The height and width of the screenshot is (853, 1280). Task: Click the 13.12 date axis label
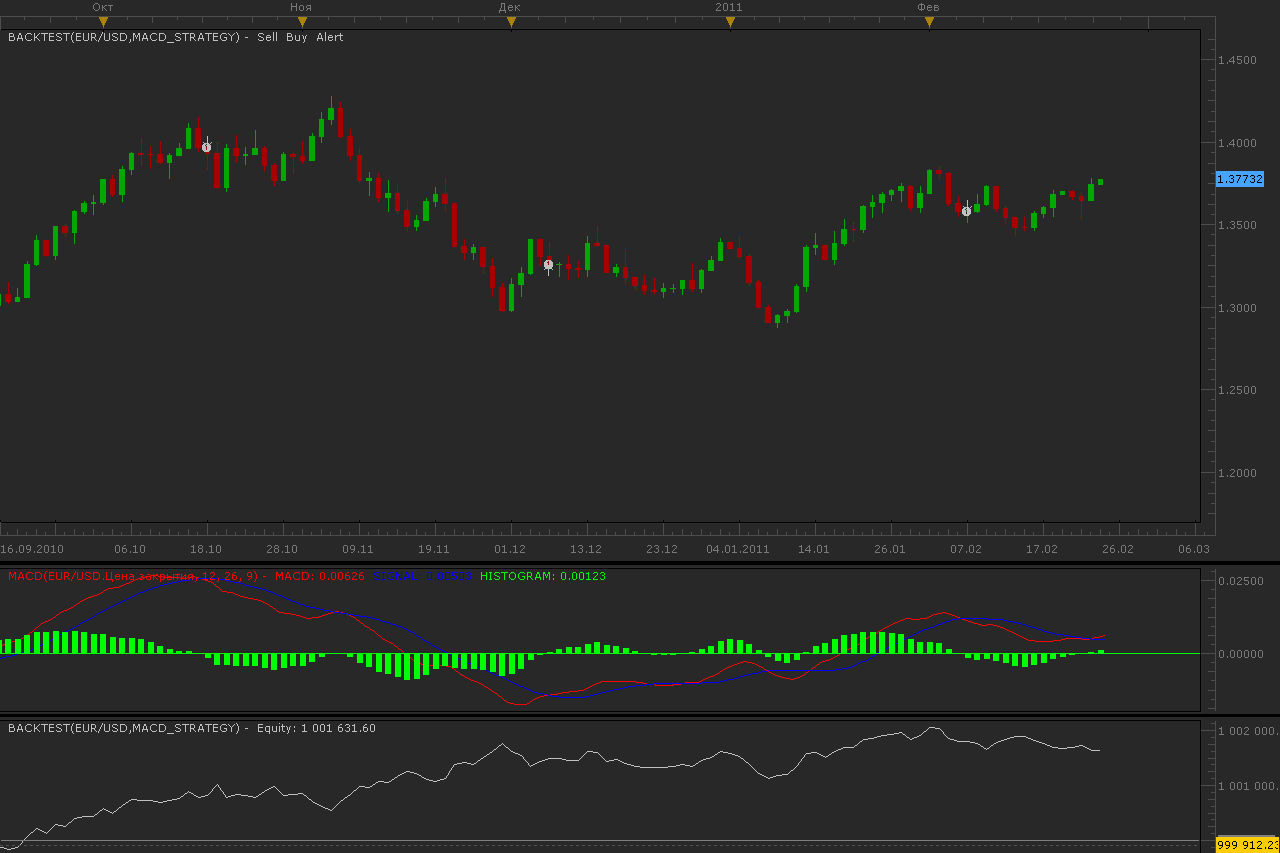(586, 549)
